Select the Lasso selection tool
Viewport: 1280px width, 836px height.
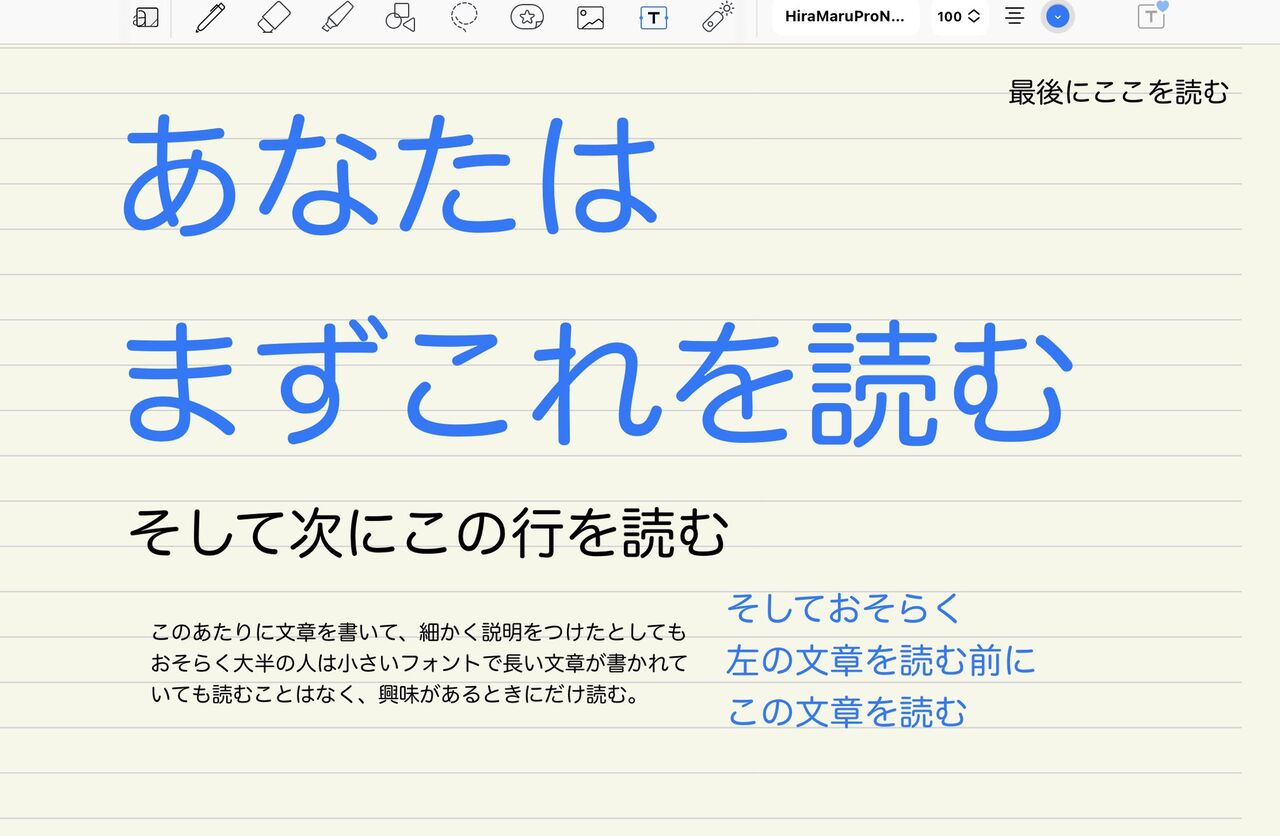pyautogui.click(x=463, y=17)
